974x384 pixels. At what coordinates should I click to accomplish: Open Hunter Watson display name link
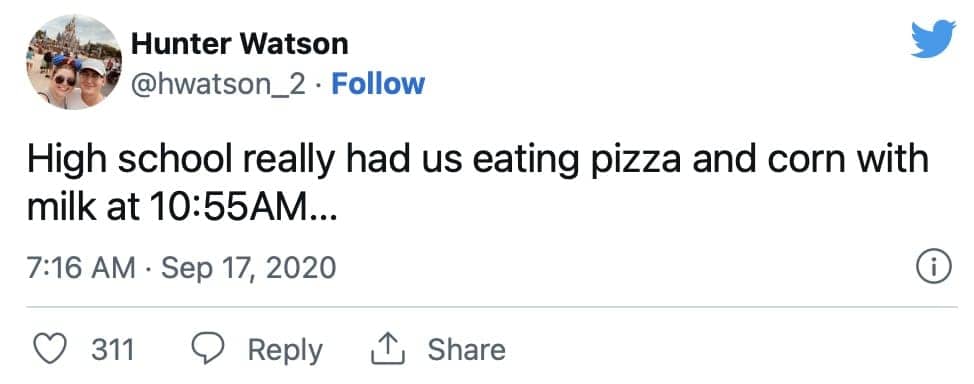(240, 43)
